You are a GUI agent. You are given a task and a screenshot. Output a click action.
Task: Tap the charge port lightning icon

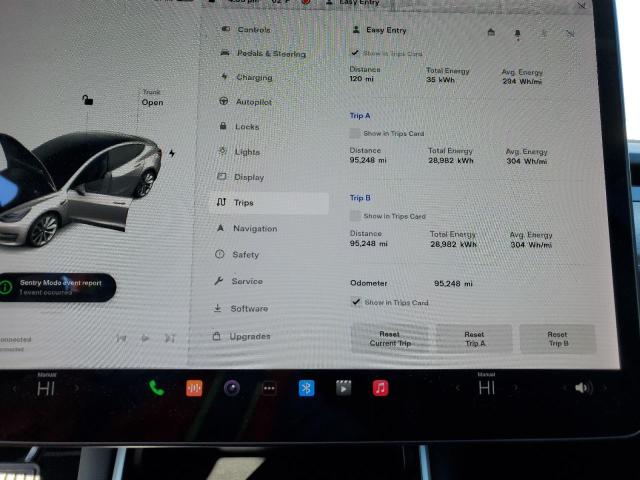[172, 153]
